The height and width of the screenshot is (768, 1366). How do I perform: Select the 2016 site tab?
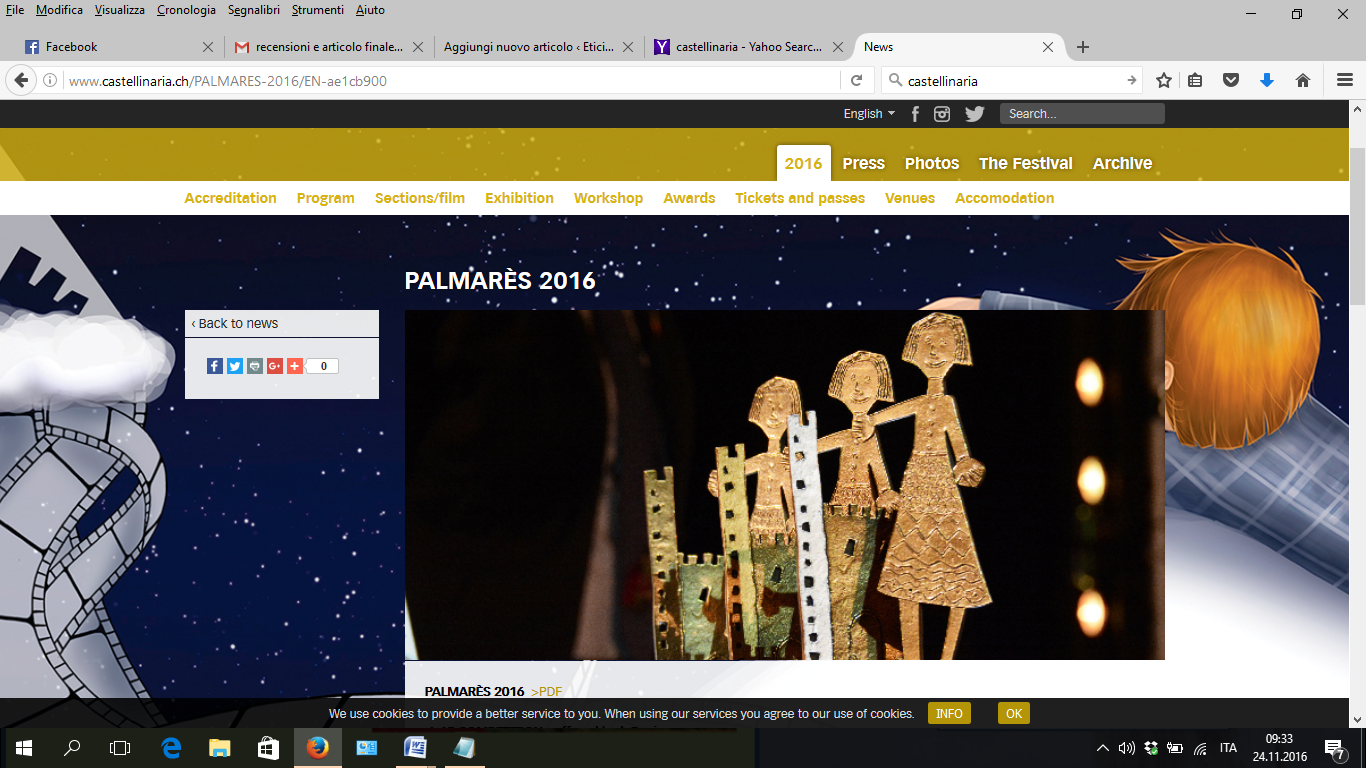(x=803, y=163)
